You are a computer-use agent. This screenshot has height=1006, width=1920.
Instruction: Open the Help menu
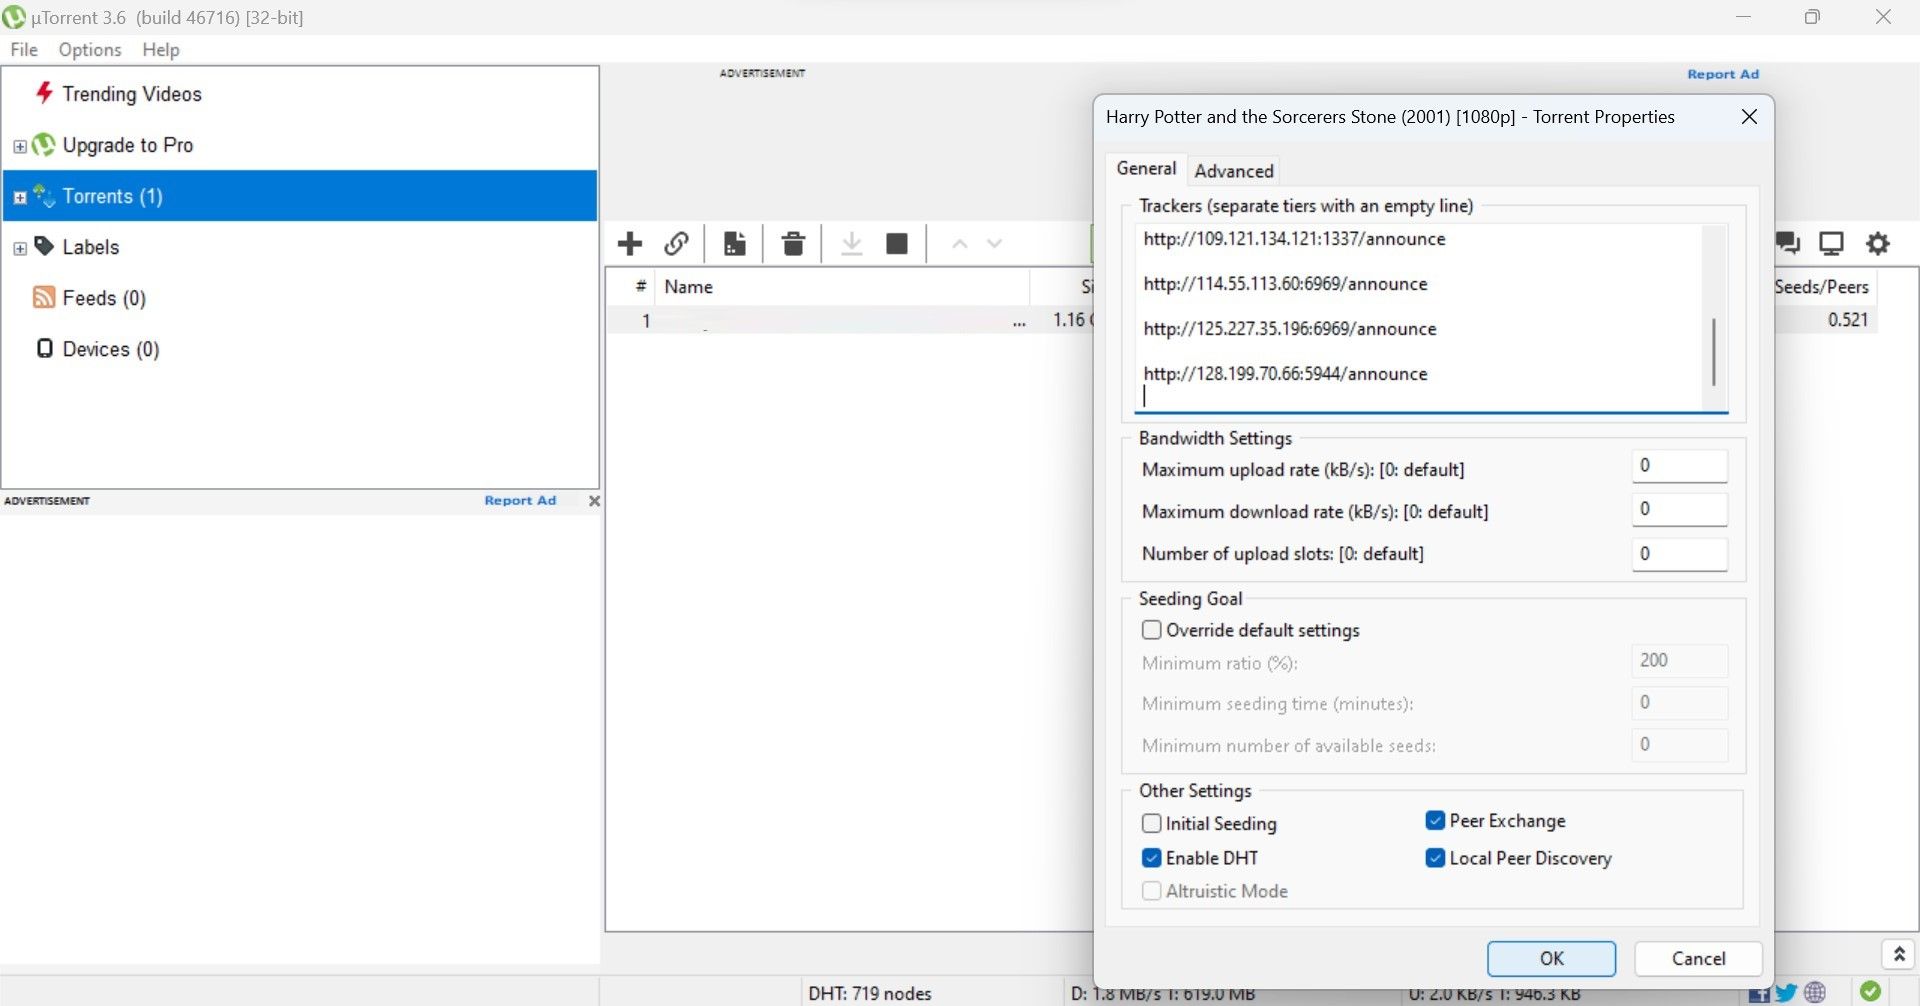tap(161, 49)
